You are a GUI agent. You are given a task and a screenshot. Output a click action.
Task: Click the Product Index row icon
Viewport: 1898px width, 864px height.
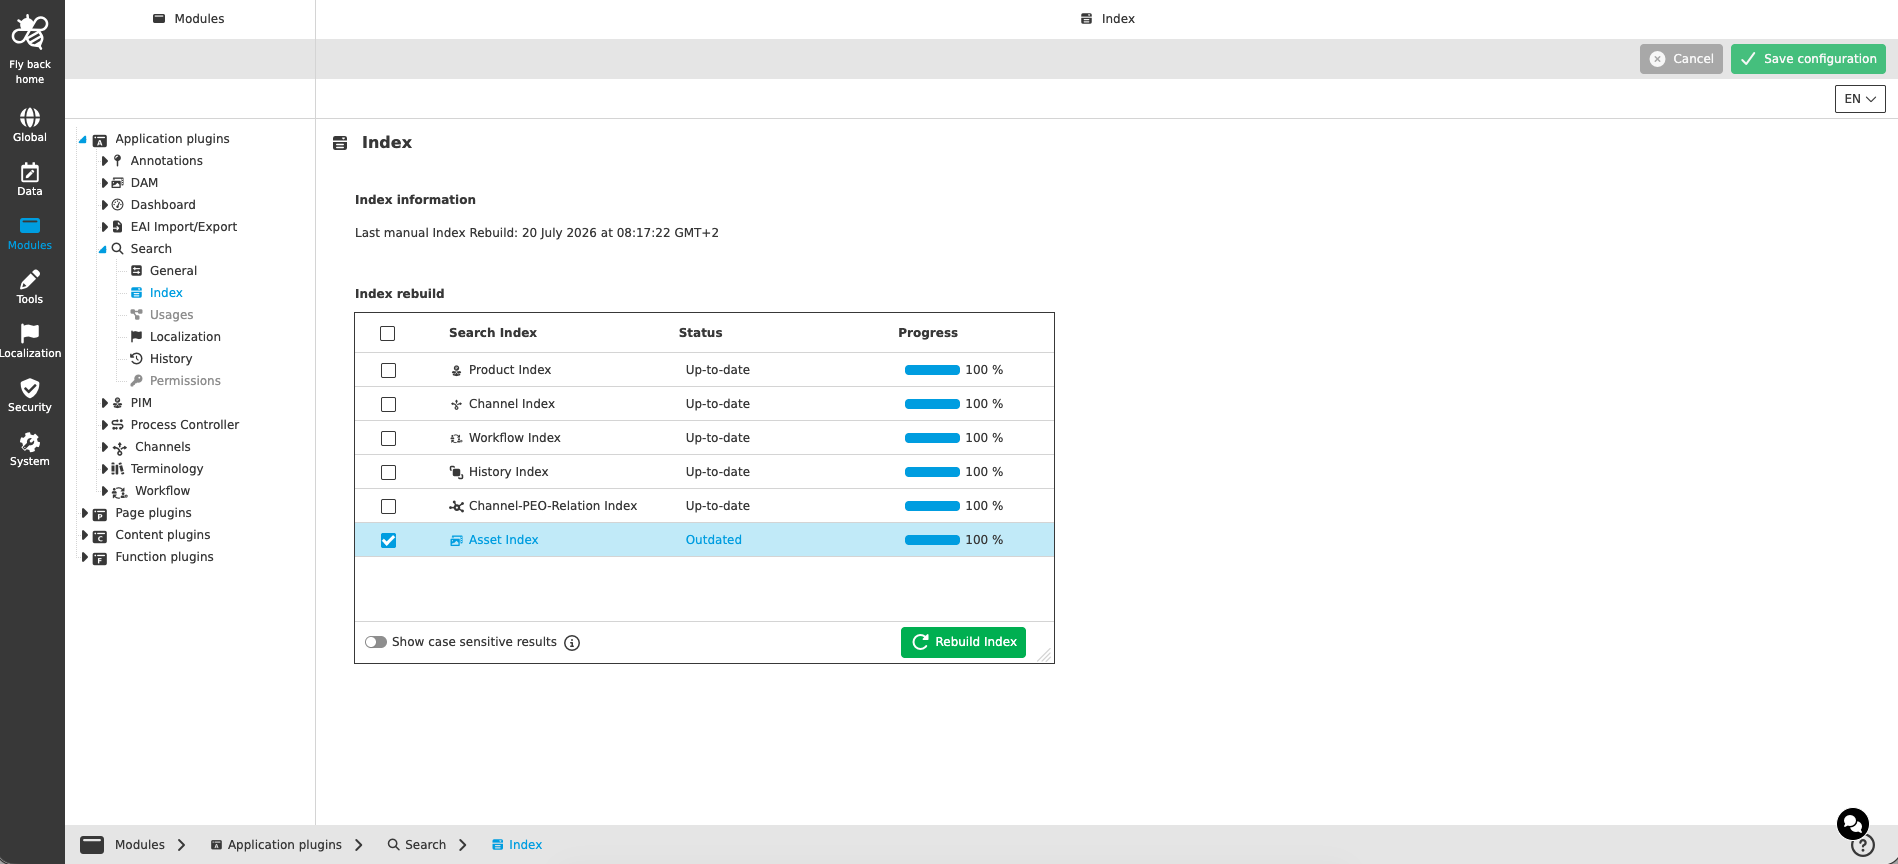456,370
